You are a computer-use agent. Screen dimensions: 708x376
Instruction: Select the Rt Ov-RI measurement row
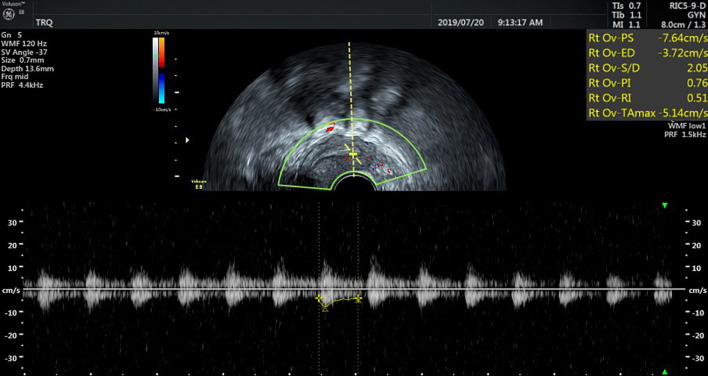[647, 98]
